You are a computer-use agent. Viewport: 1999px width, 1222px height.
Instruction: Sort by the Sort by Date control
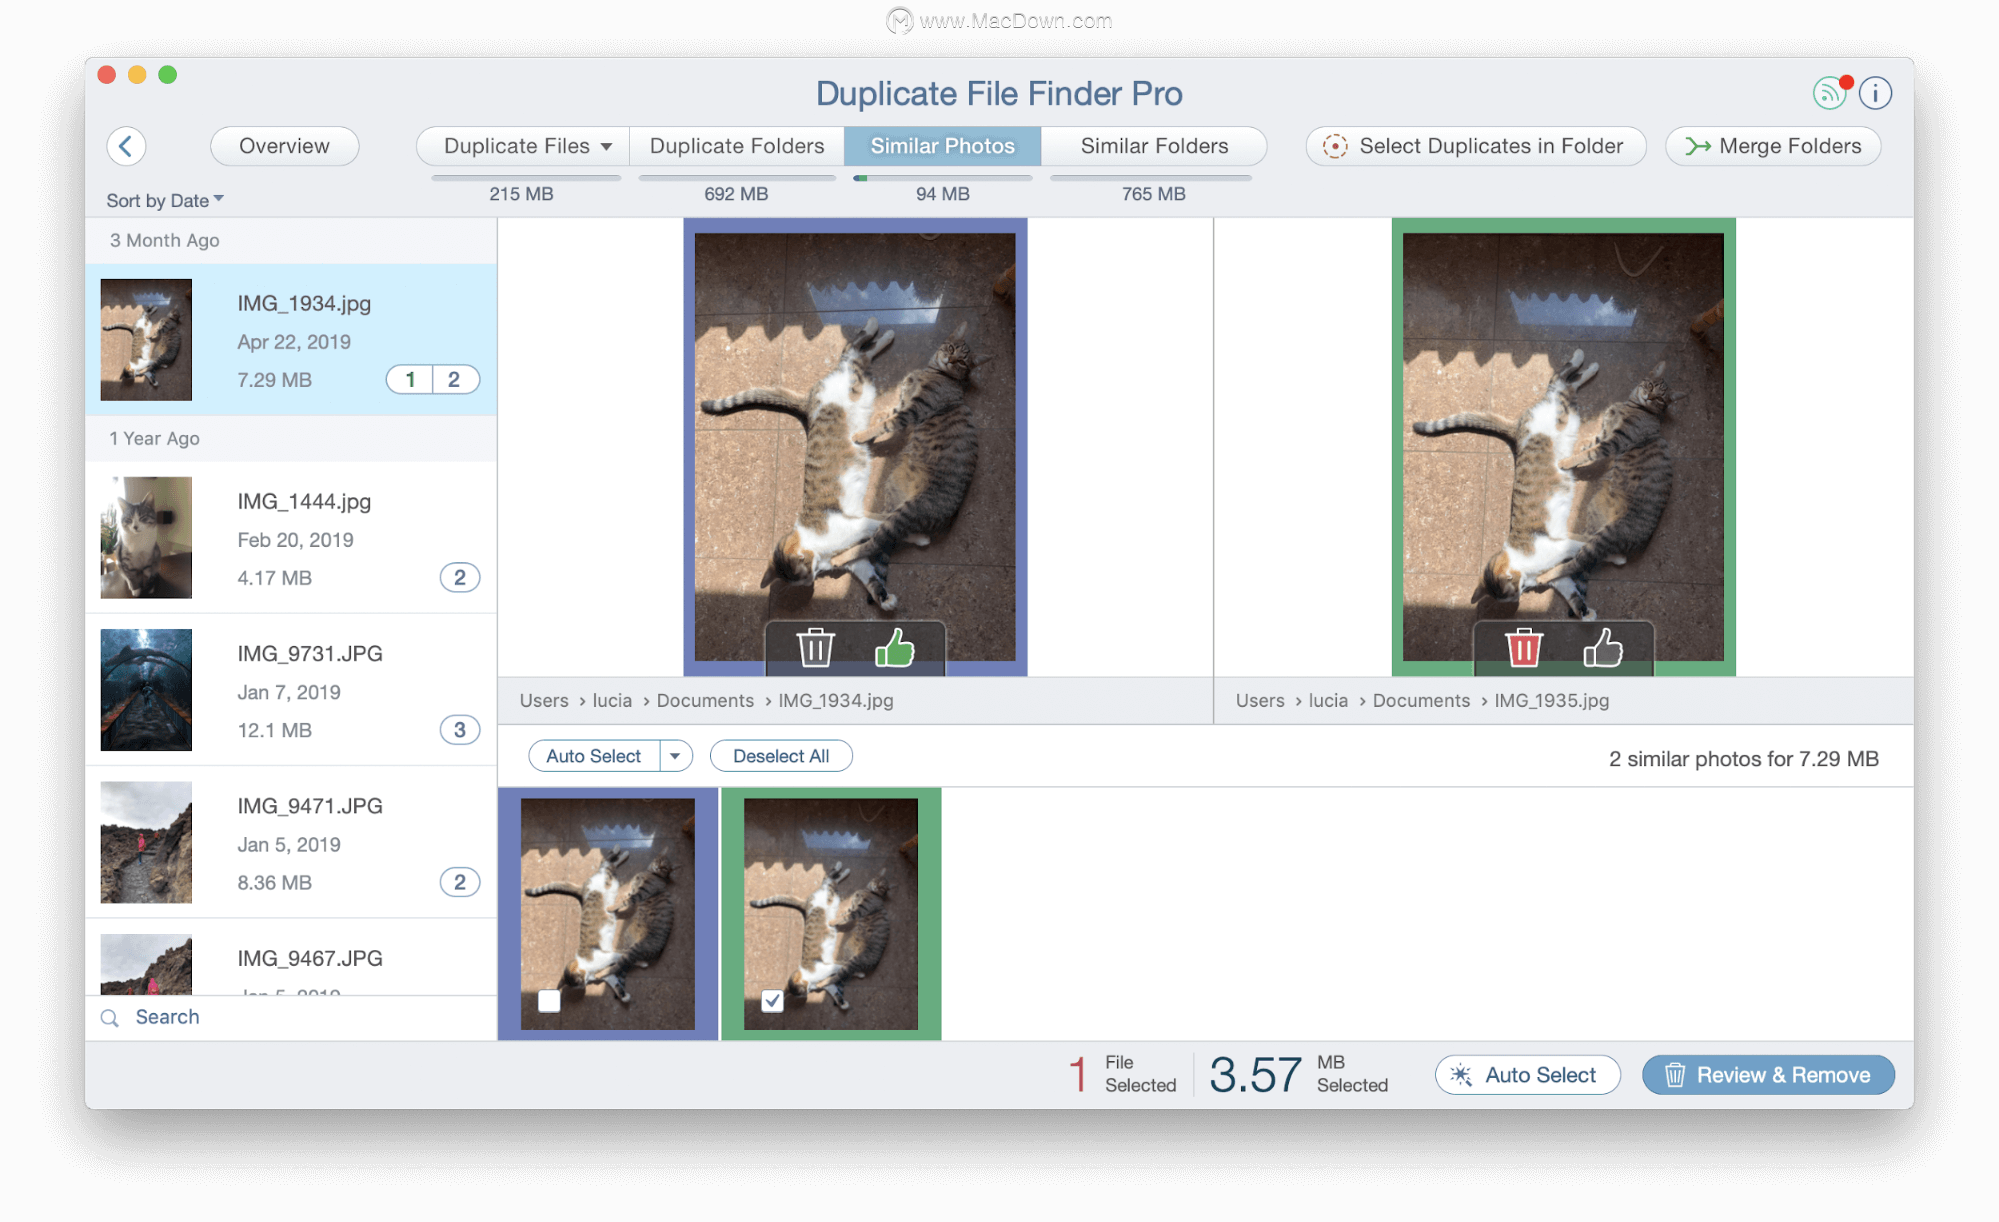(x=160, y=200)
